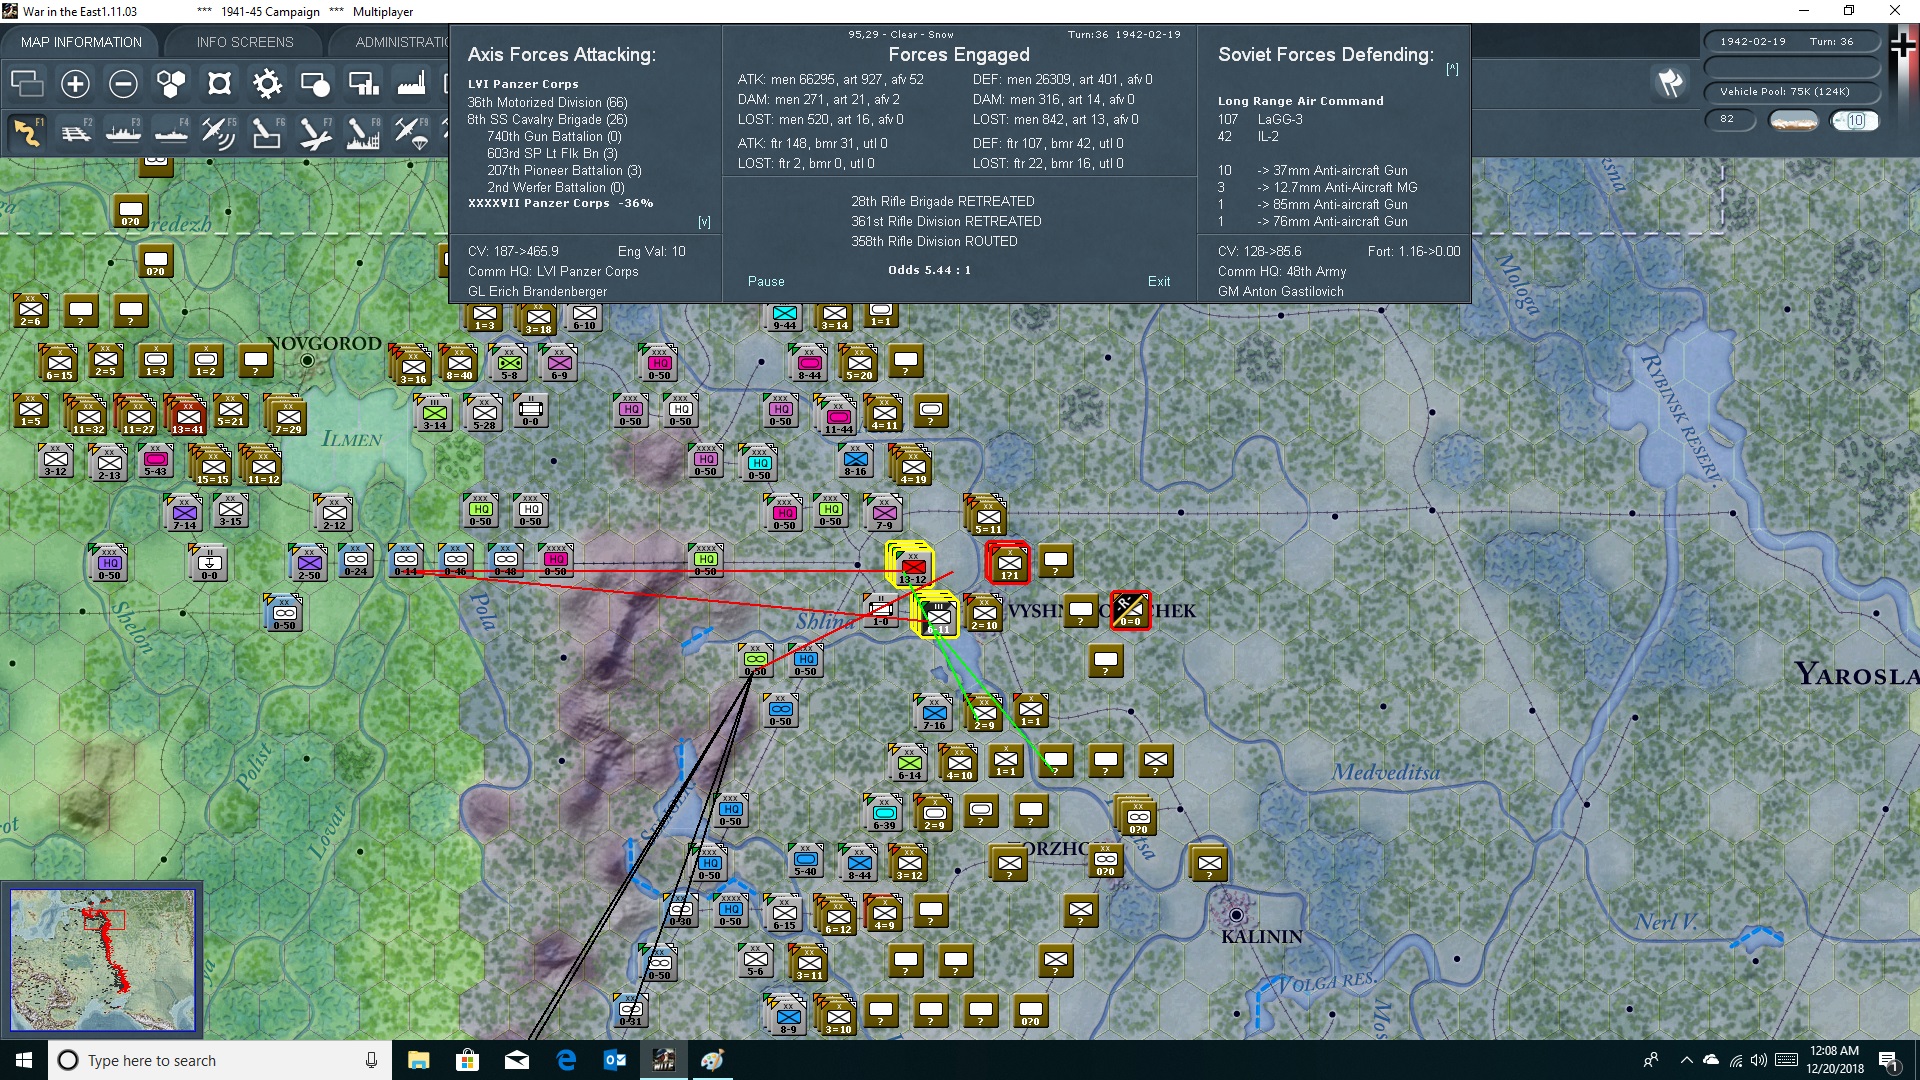This screenshot has width=1920, height=1080.
Task: Click the minimap overview in bottom-left corner
Action: [102, 960]
